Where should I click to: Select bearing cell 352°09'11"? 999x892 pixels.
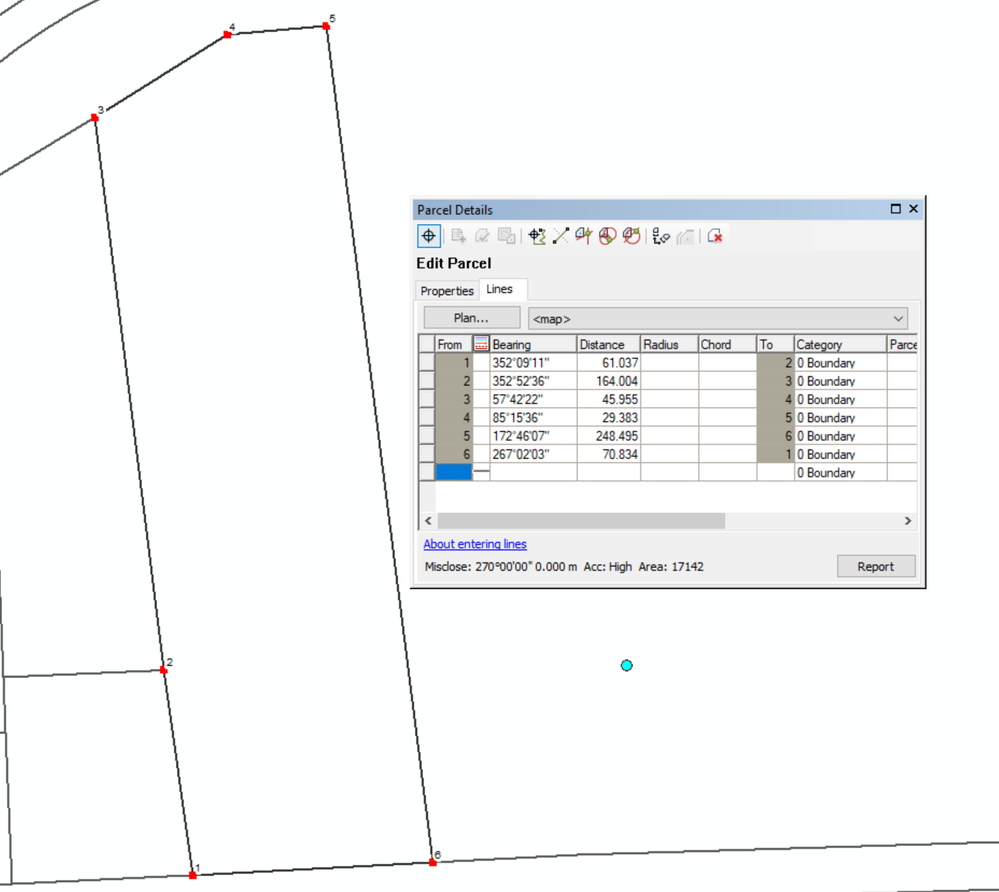click(x=533, y=363)
